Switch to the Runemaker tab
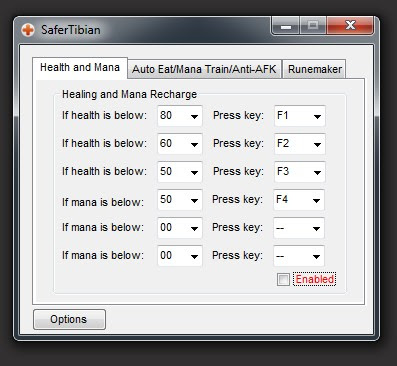The image size is (397, 366). [x=314, y=69]
